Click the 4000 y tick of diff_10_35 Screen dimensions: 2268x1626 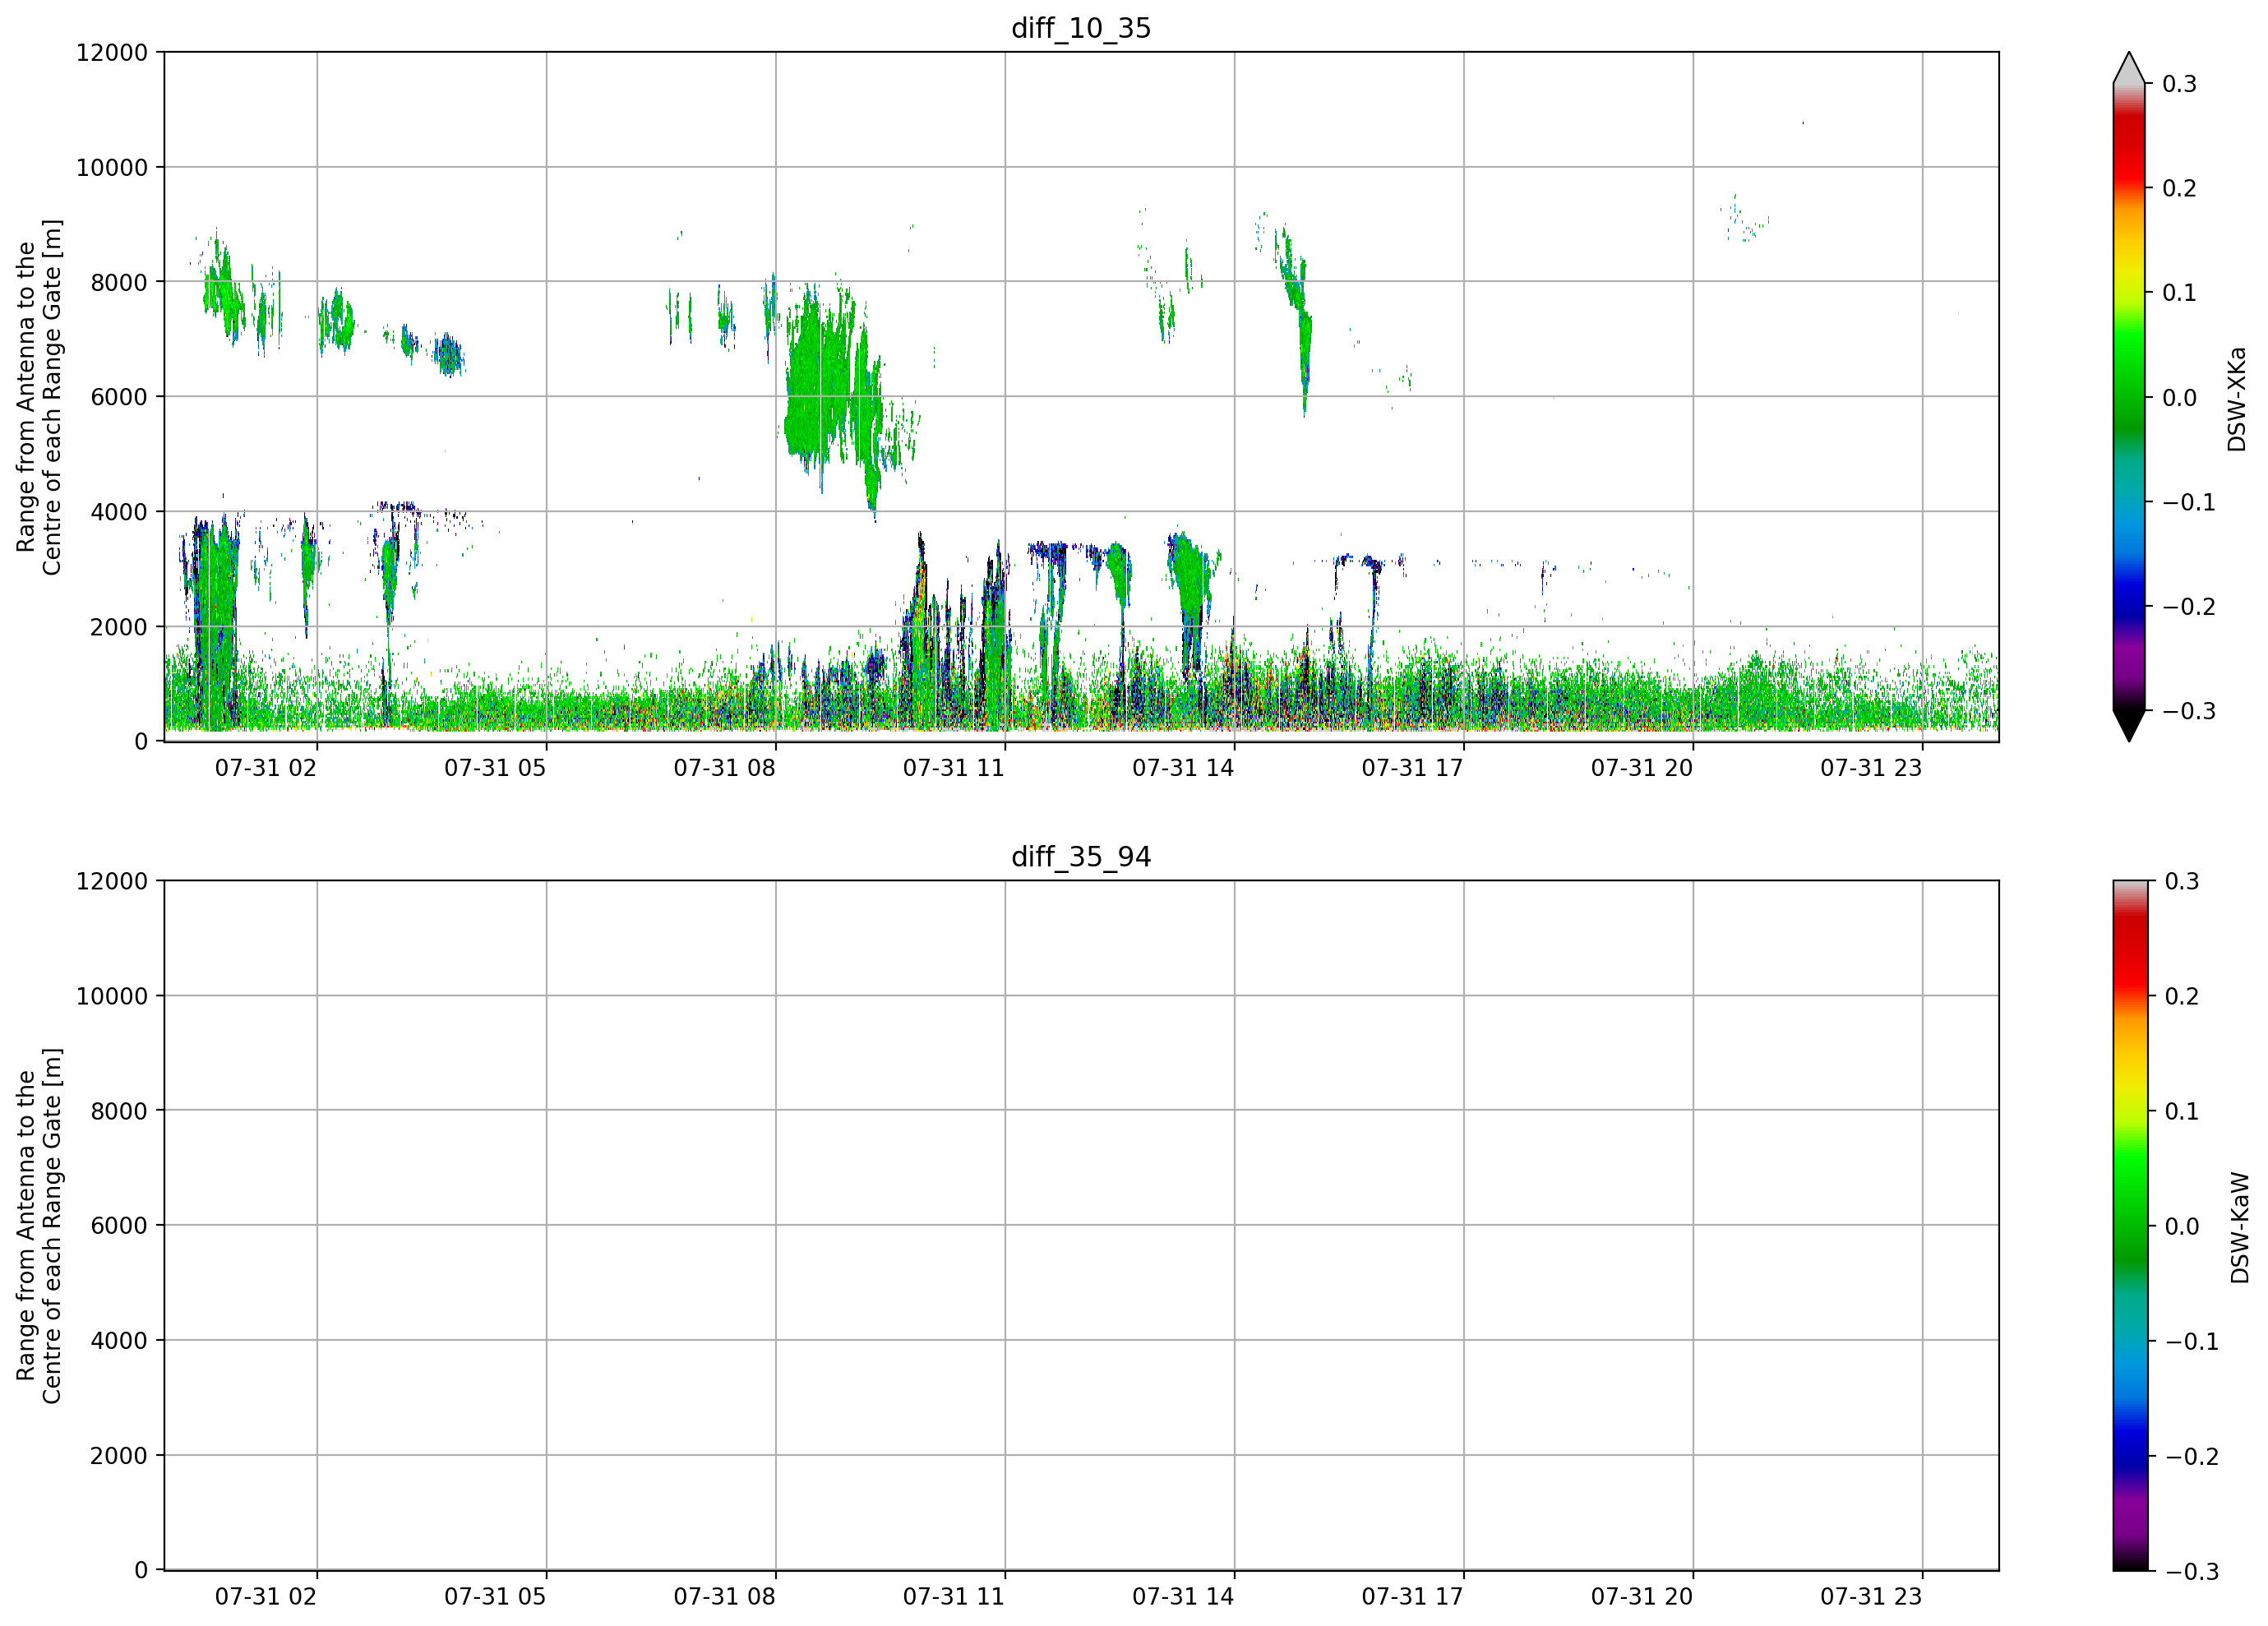coord(119,512)
